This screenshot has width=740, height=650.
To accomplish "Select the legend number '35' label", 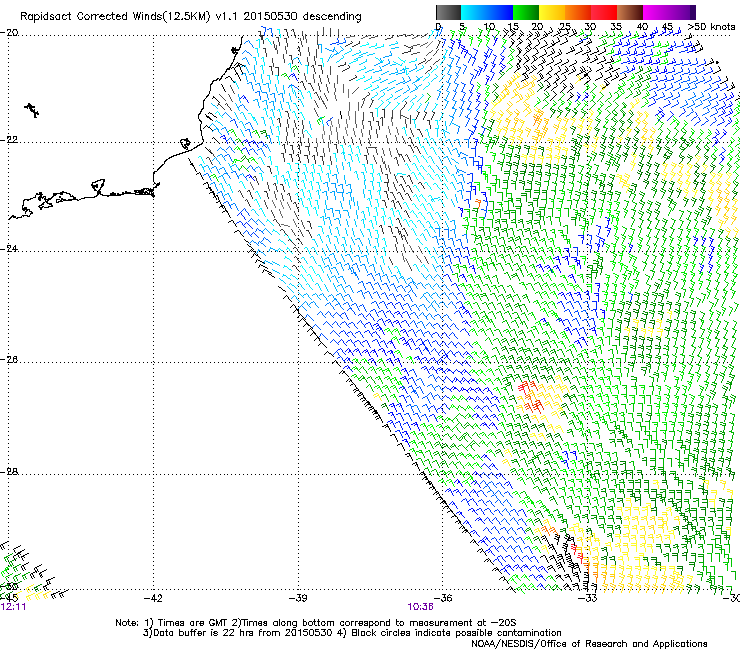I will coord(616,27).
